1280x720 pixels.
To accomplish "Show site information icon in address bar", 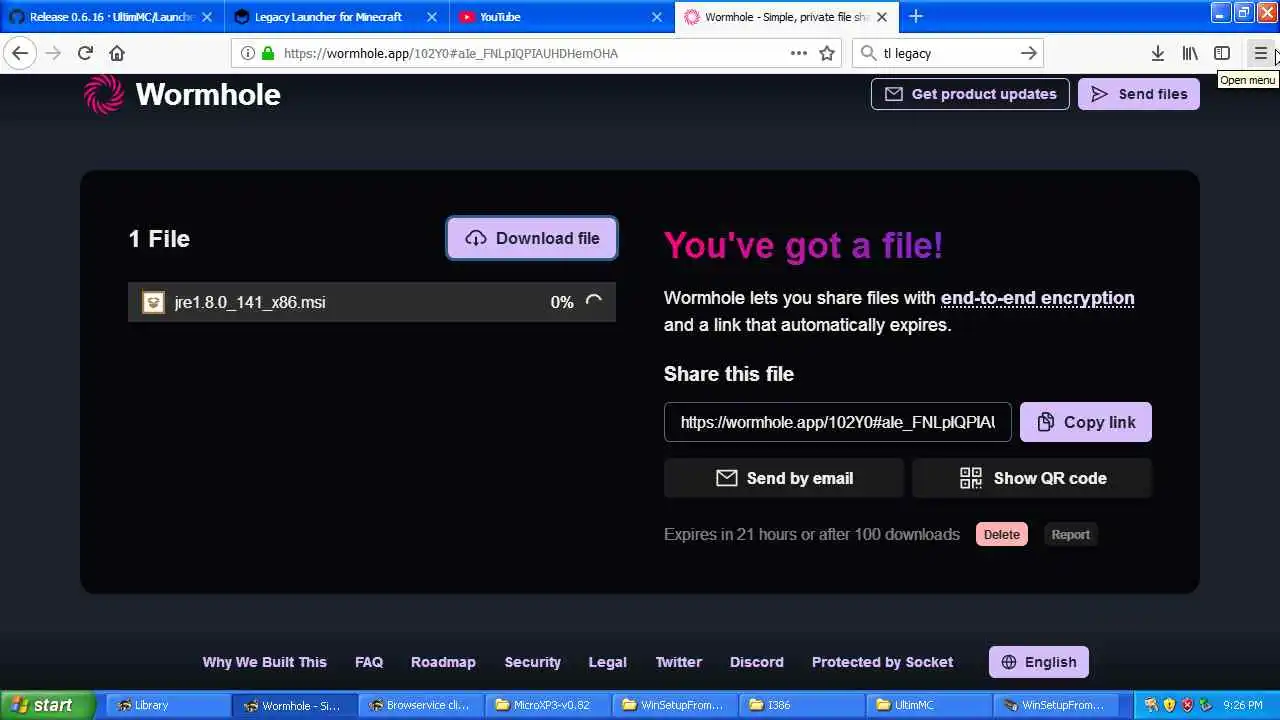I will click(248, 53).
